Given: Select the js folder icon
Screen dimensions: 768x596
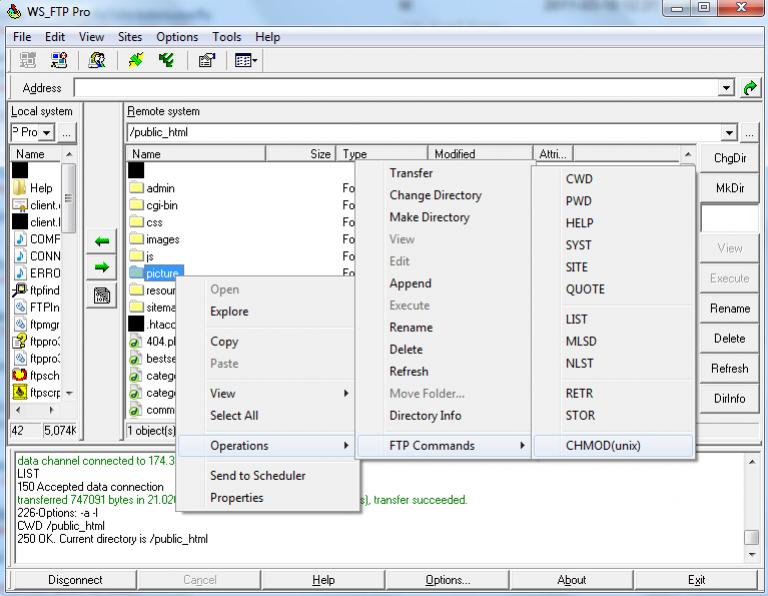Looking at the screenshot, I should click(136, 256).
